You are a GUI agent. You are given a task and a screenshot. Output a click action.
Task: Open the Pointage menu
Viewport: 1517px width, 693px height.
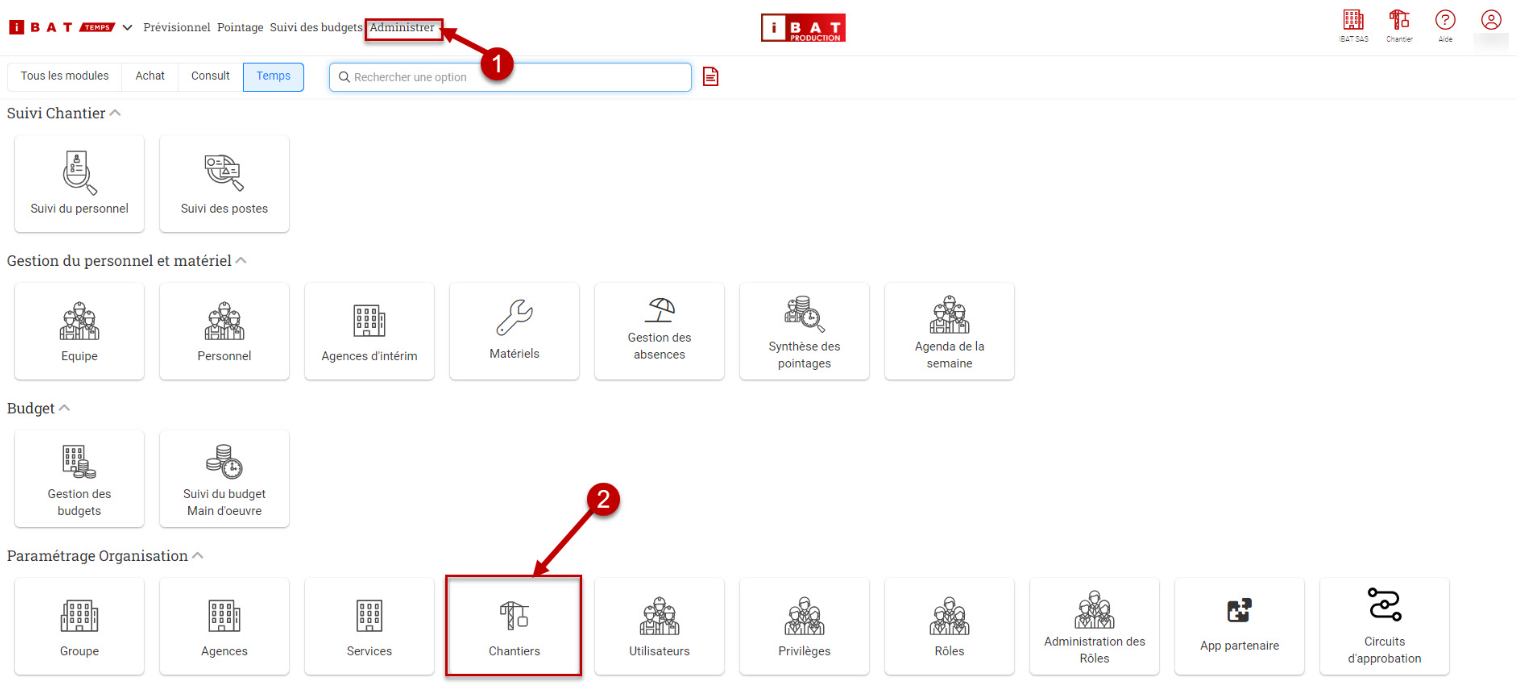(240, 28)
